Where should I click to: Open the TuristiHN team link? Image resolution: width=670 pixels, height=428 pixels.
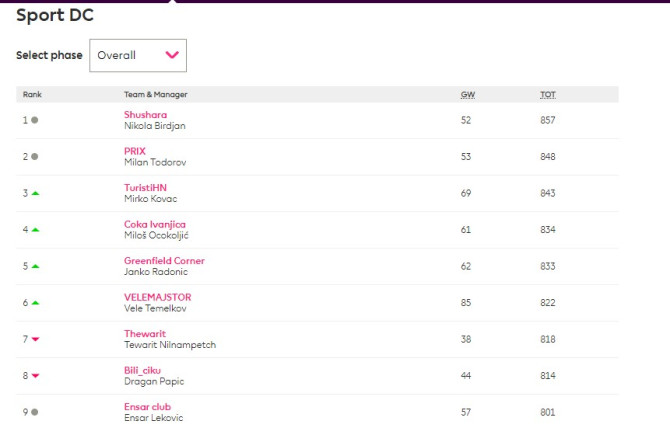[146, 187]
